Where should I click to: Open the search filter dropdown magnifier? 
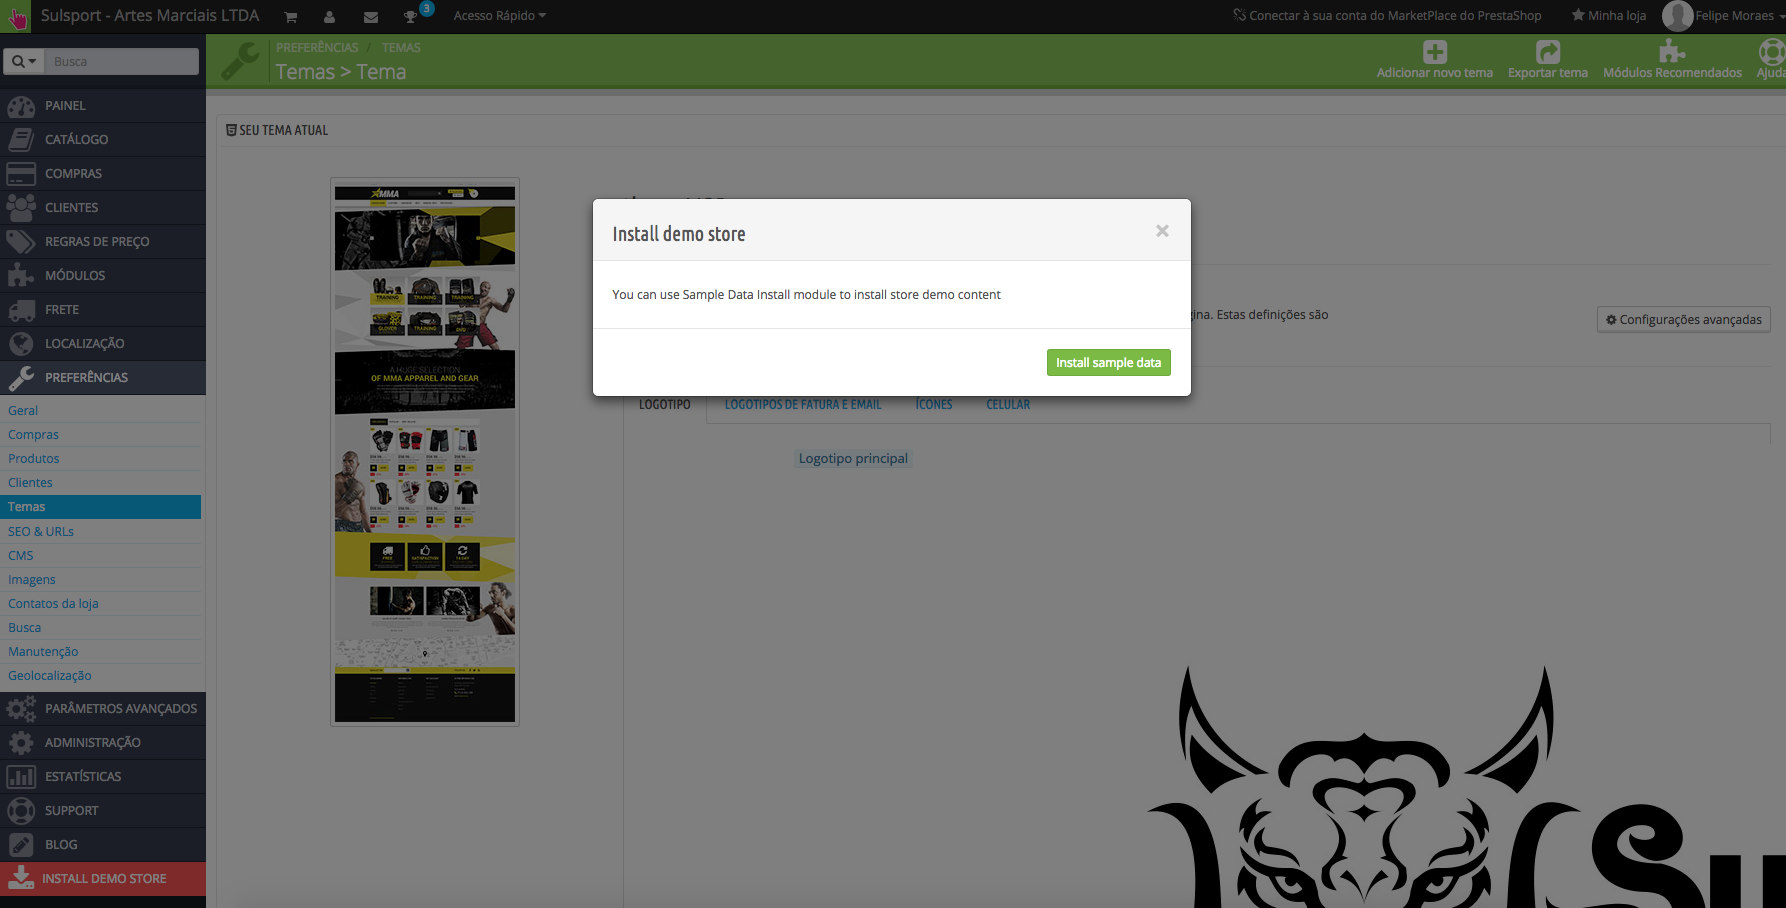[24, 61]
